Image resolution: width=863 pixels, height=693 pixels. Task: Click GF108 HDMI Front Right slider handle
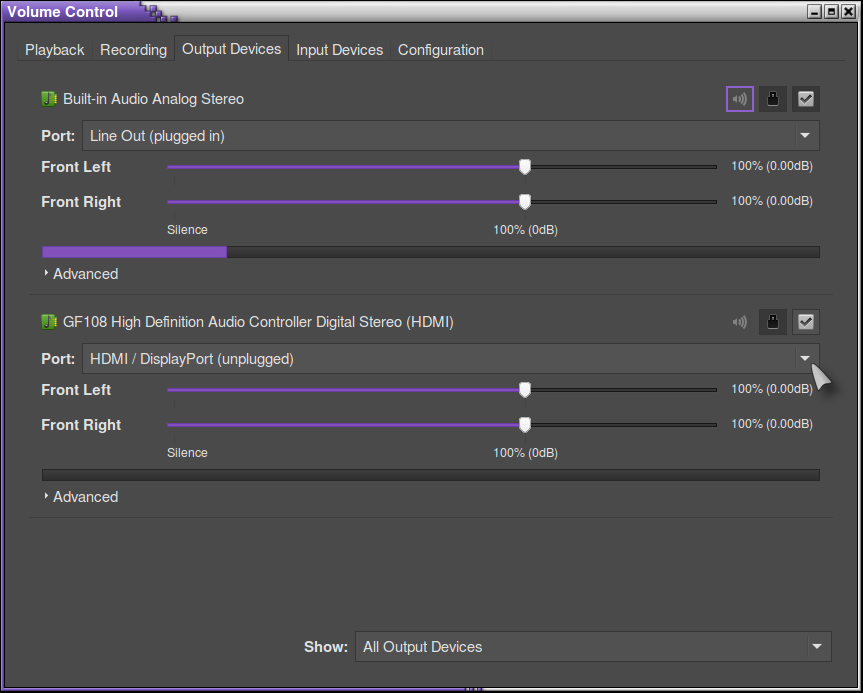525,425
